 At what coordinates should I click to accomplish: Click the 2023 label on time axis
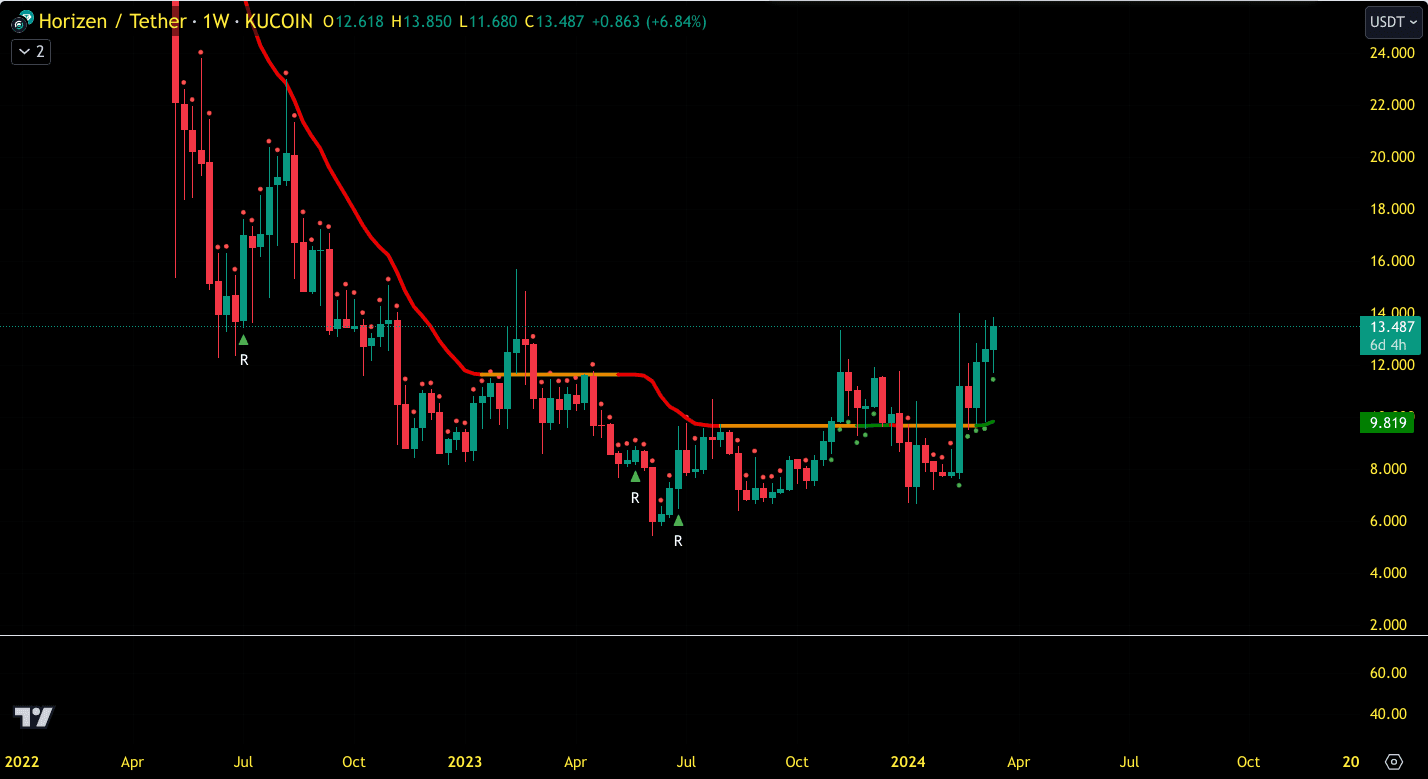tap(465, 762)
